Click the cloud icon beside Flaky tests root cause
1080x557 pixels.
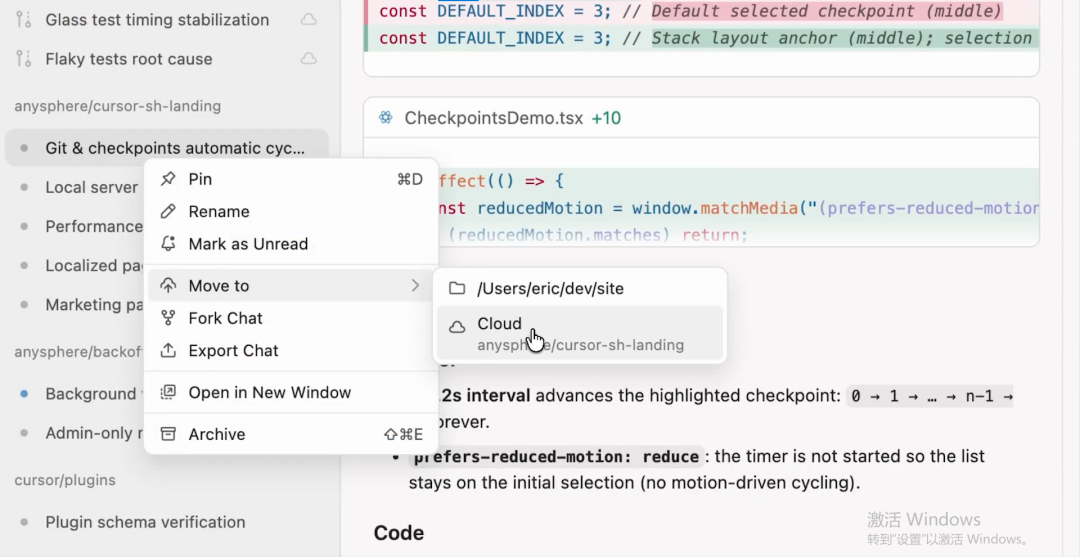(309, 59)
